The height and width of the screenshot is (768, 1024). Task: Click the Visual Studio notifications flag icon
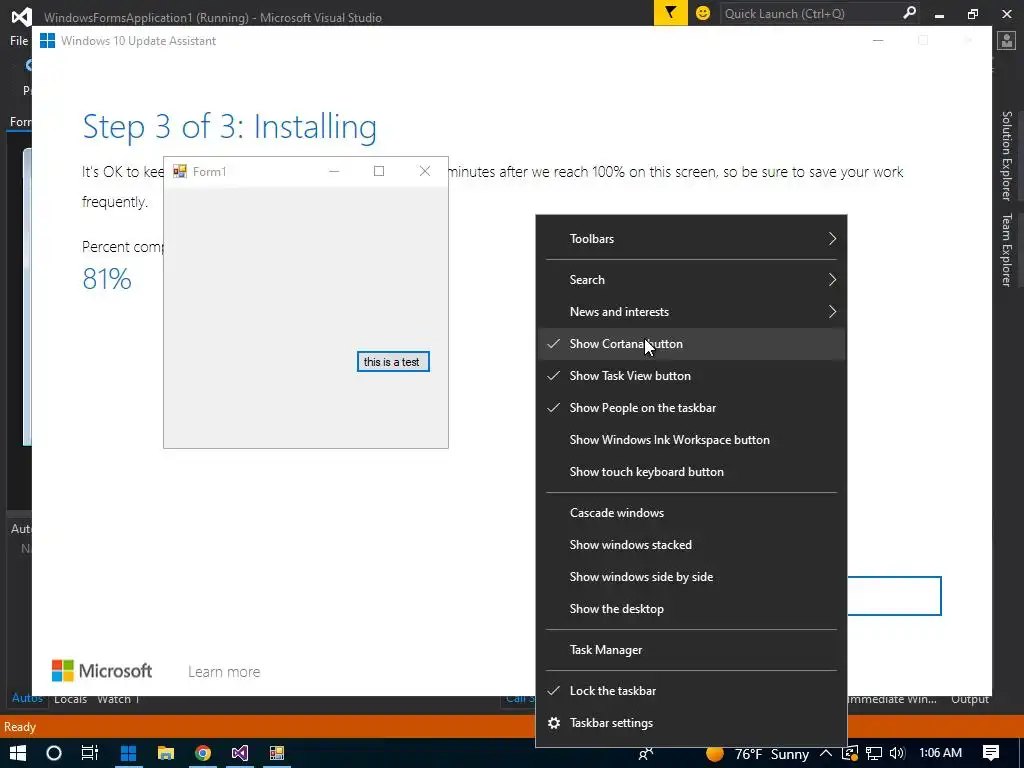pos(671,13)
